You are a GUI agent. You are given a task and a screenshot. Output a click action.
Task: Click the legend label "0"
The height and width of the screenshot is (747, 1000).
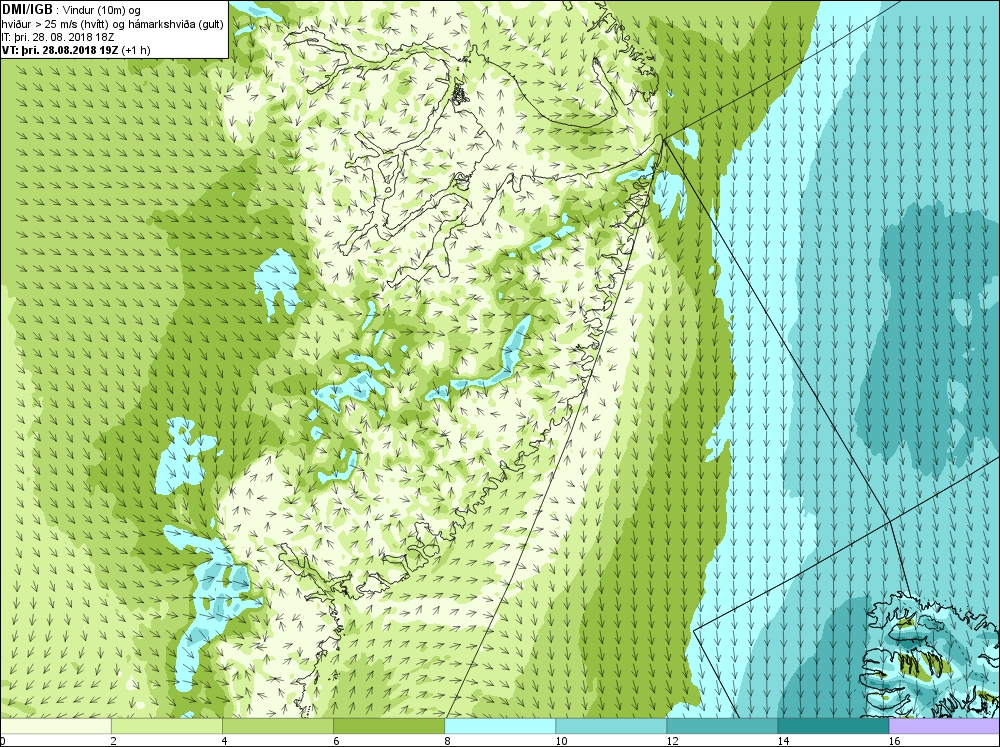(3, 741)
